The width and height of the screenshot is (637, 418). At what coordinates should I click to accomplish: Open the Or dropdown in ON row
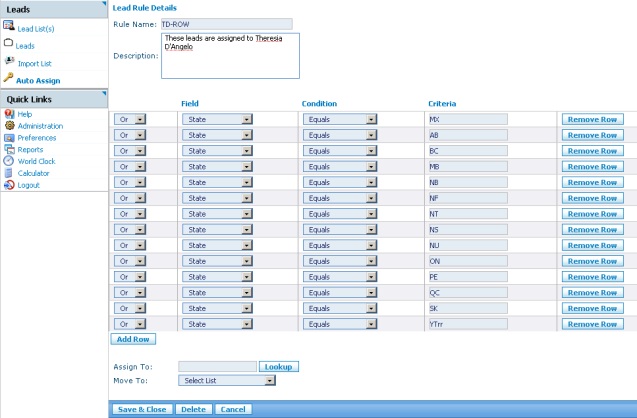point(130,261)
